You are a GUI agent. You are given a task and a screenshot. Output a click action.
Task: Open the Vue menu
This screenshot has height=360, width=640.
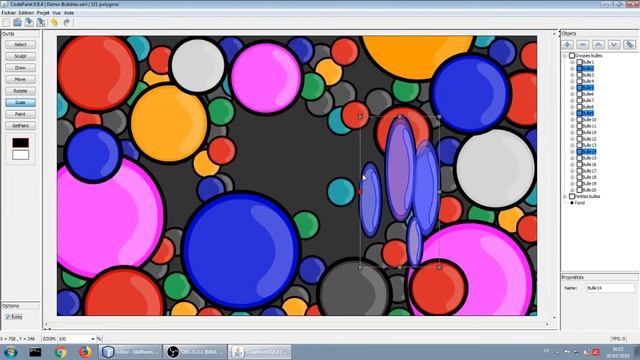[56, 13]
